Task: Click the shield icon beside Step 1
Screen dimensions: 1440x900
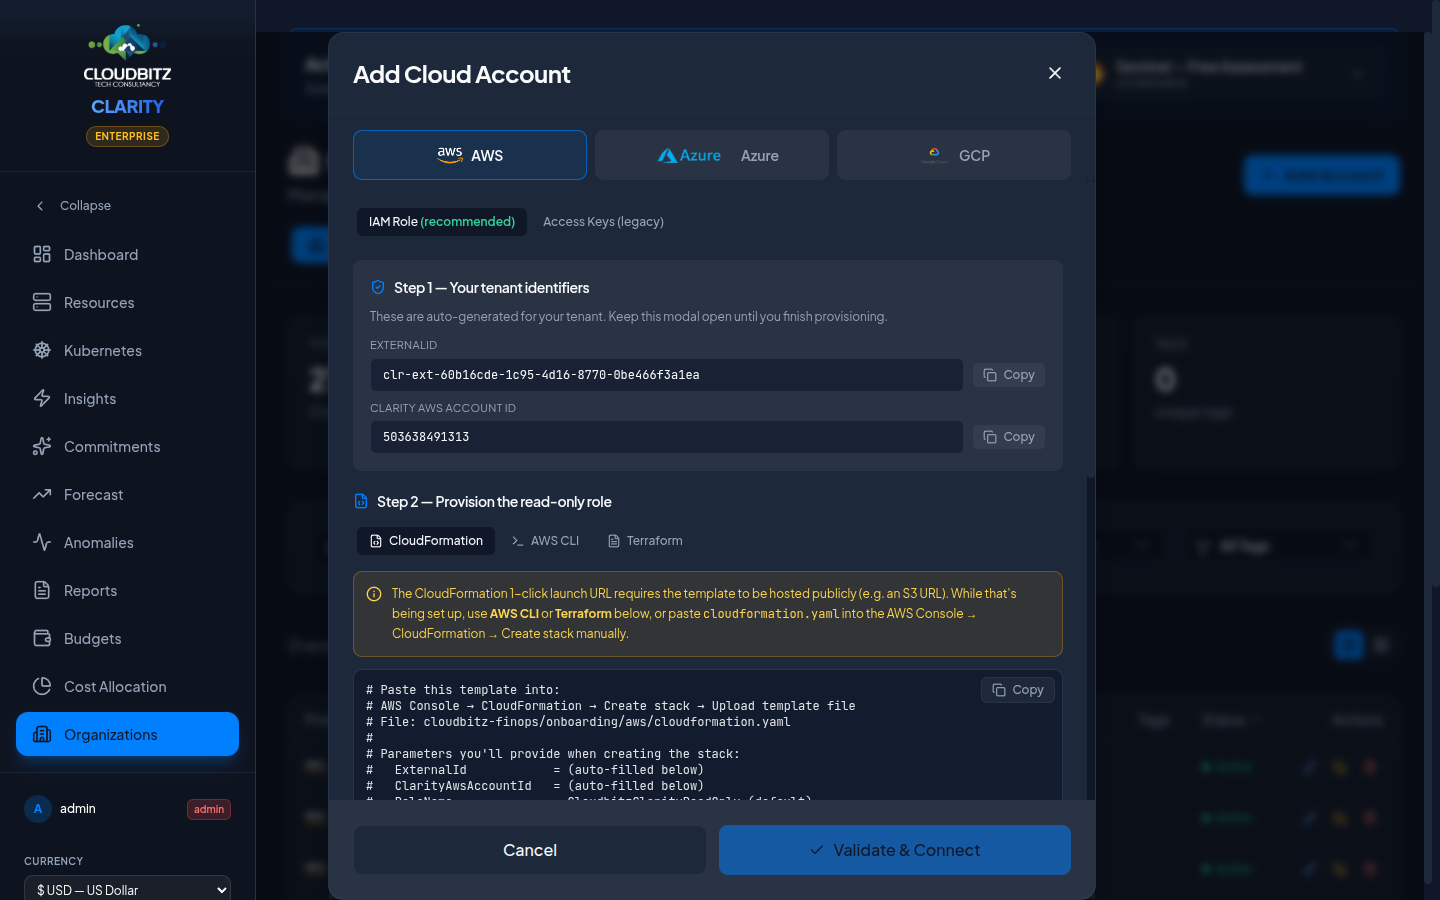Action: point(378,287)
